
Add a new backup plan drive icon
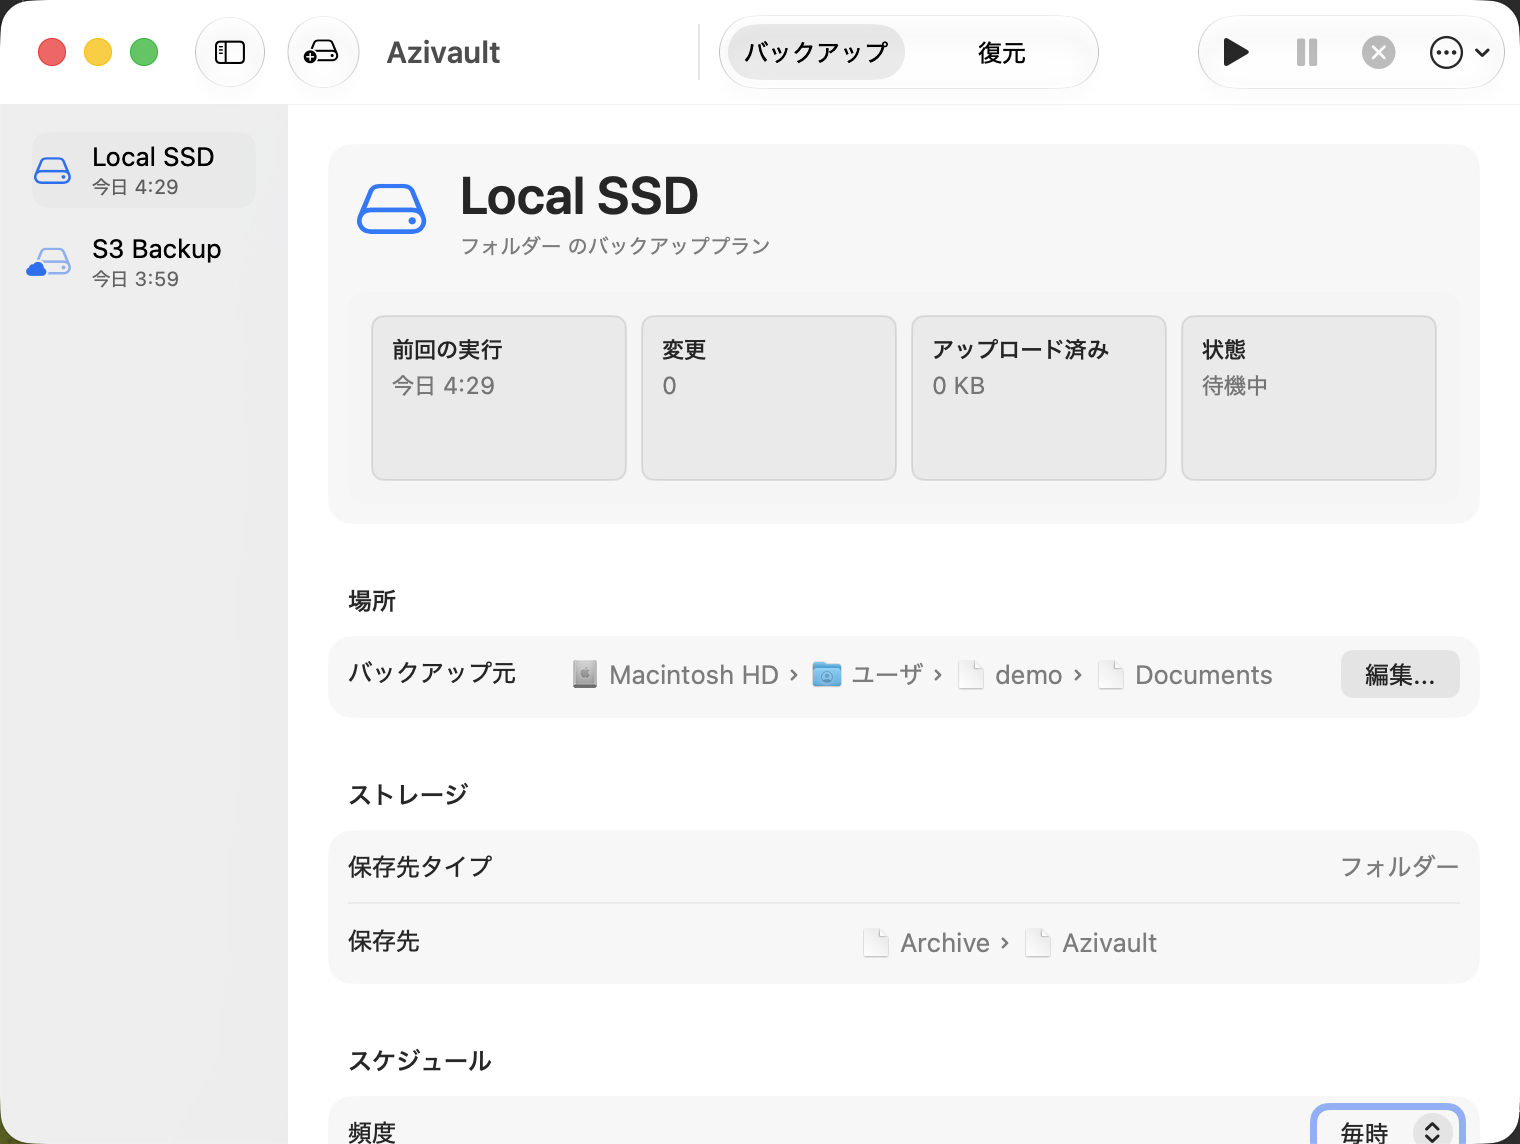(x=322, y=52)
